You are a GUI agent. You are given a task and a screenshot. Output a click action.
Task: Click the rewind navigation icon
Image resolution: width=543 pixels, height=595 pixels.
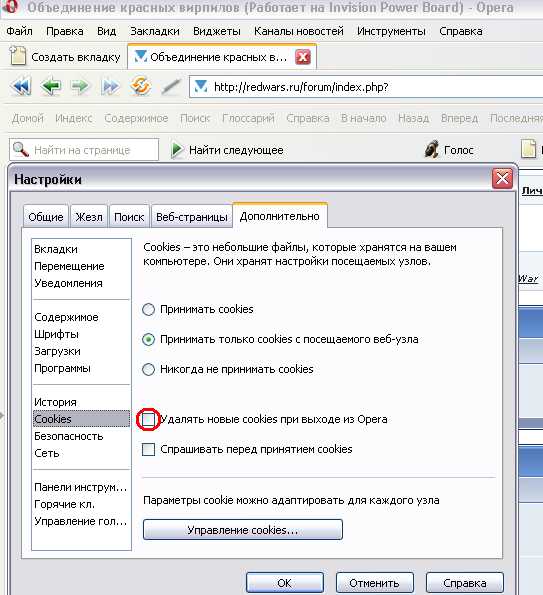(x=21, y=87)
